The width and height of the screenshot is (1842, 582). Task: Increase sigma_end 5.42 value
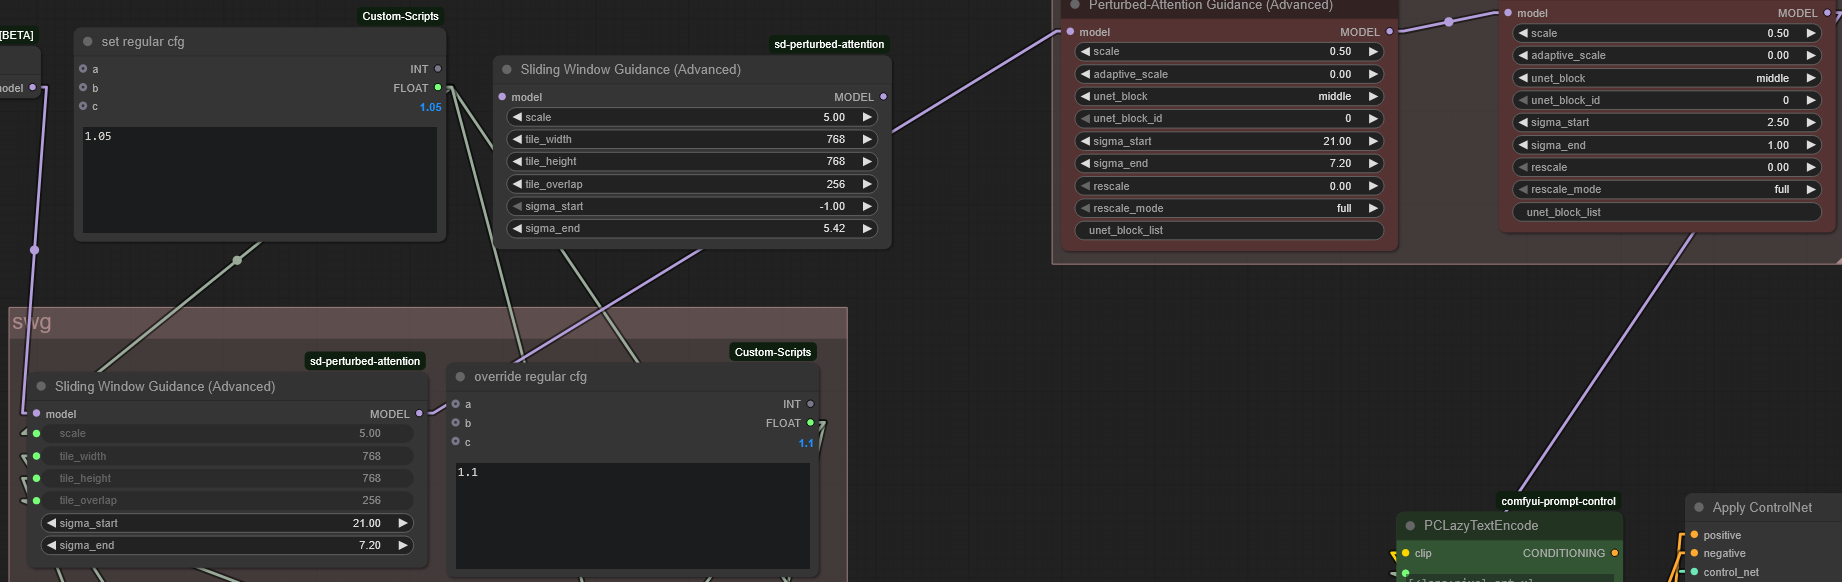[x=867, y=228]
